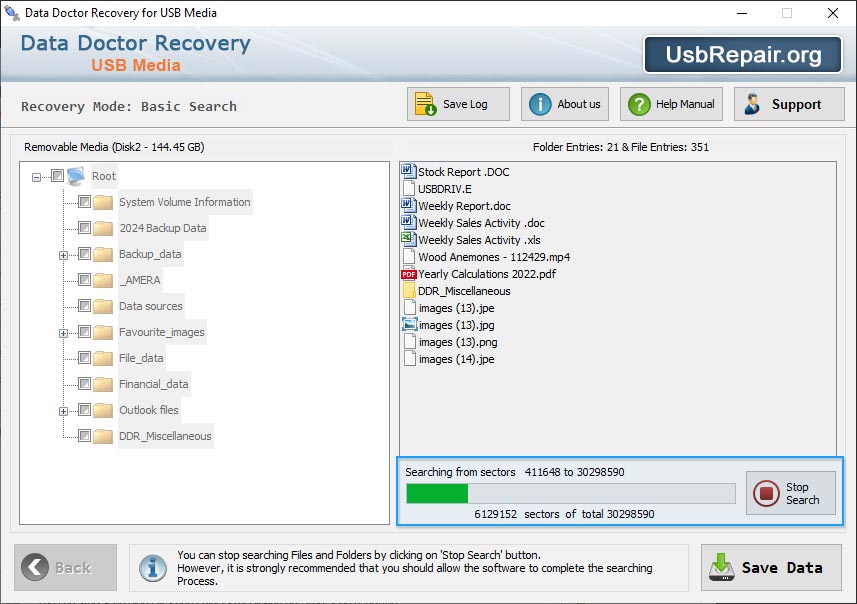Click the image icon beside images (13).jpg
Viewport: 857px width, 604px height.
point(409,325)
